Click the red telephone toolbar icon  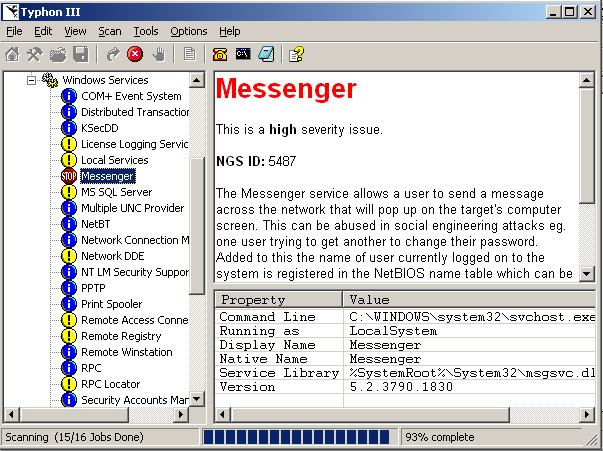click(220, 54)
